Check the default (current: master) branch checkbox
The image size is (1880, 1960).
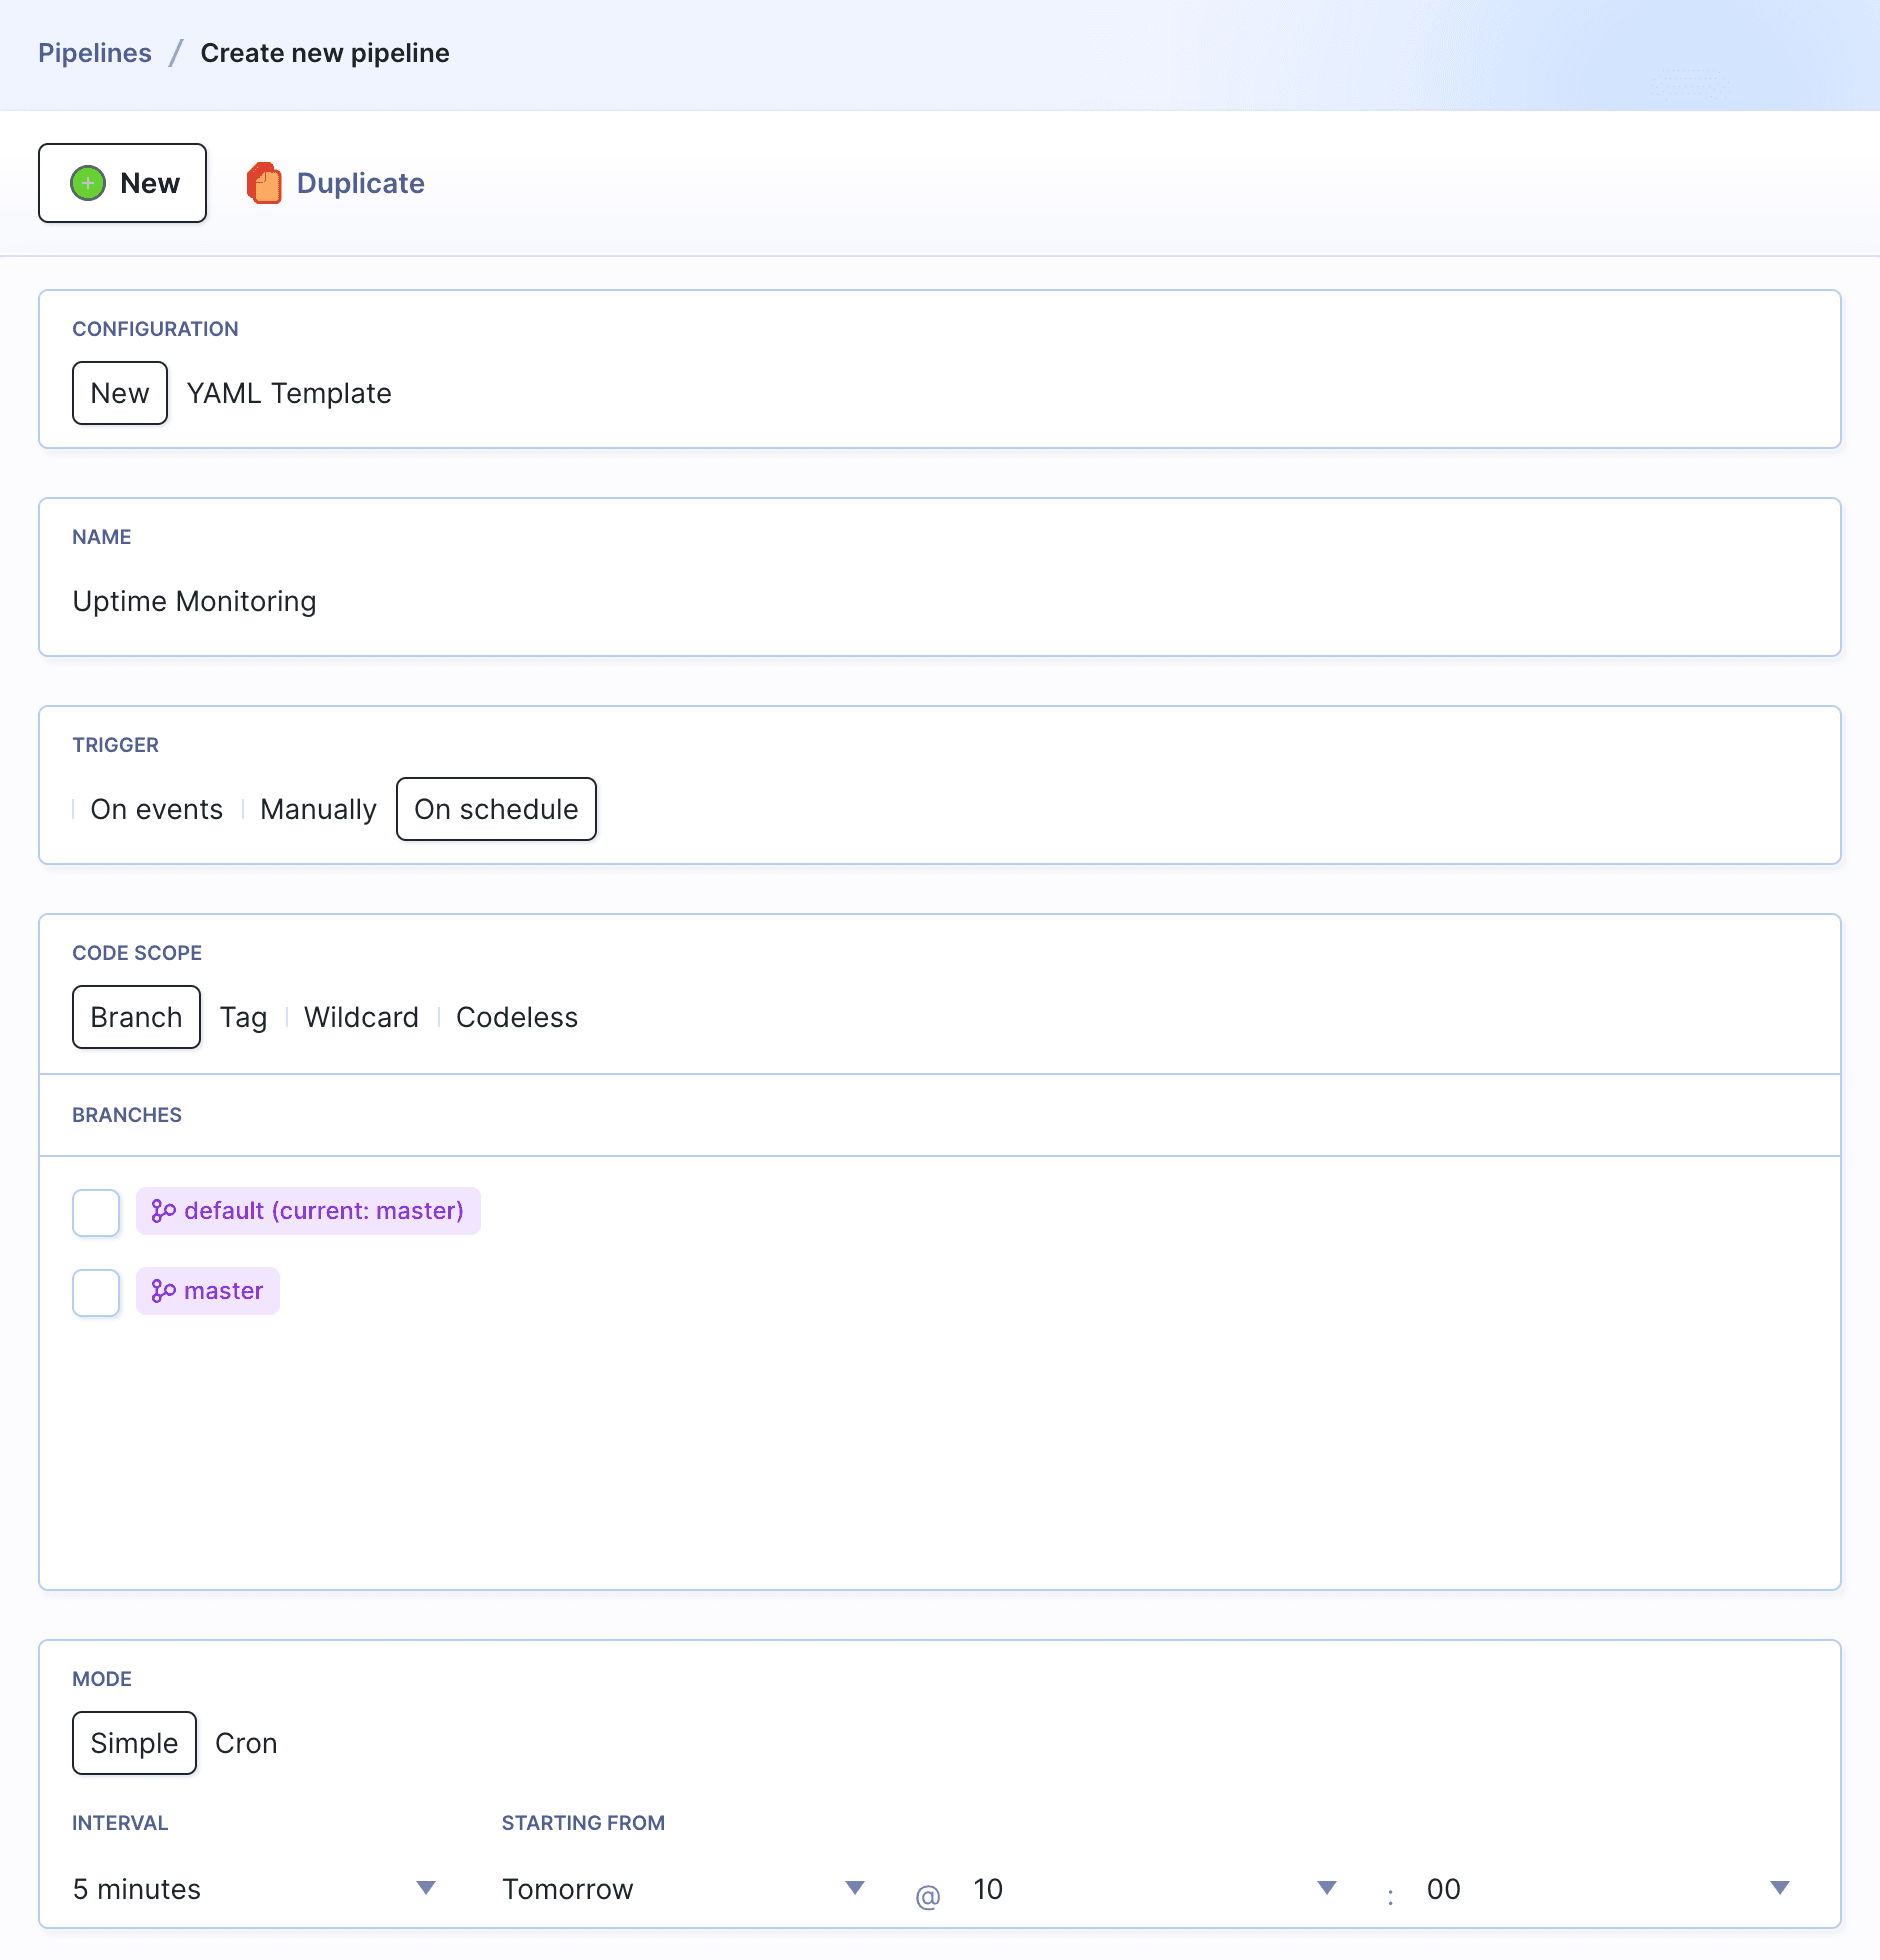coord(95,1211)
